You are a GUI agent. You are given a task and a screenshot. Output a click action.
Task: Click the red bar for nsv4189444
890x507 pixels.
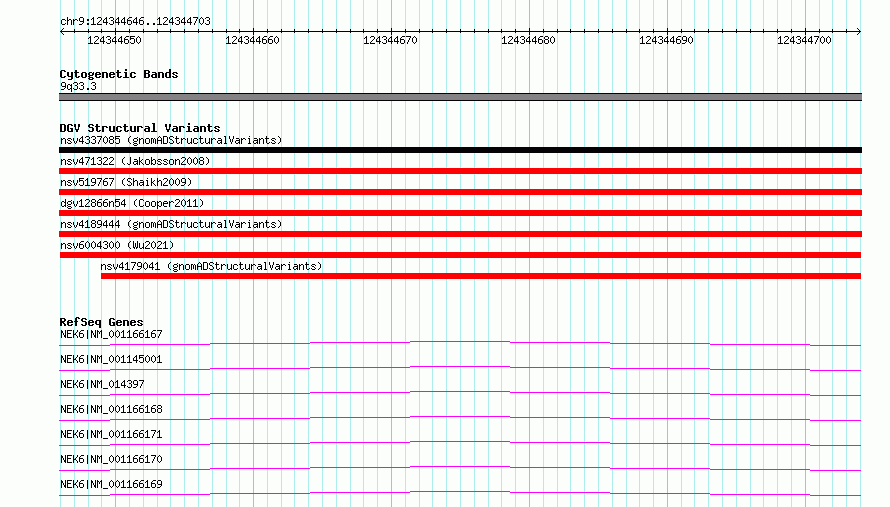click(460, 234)
